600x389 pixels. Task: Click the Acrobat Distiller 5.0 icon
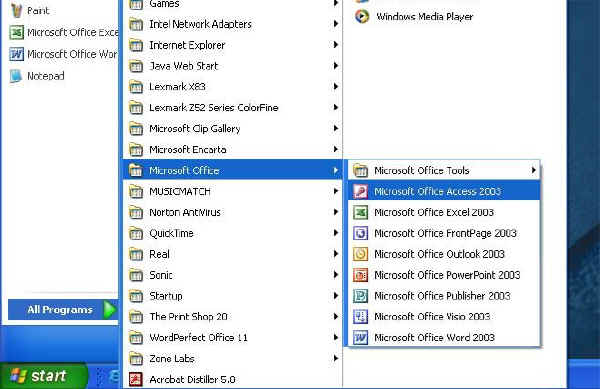[136, 379]
